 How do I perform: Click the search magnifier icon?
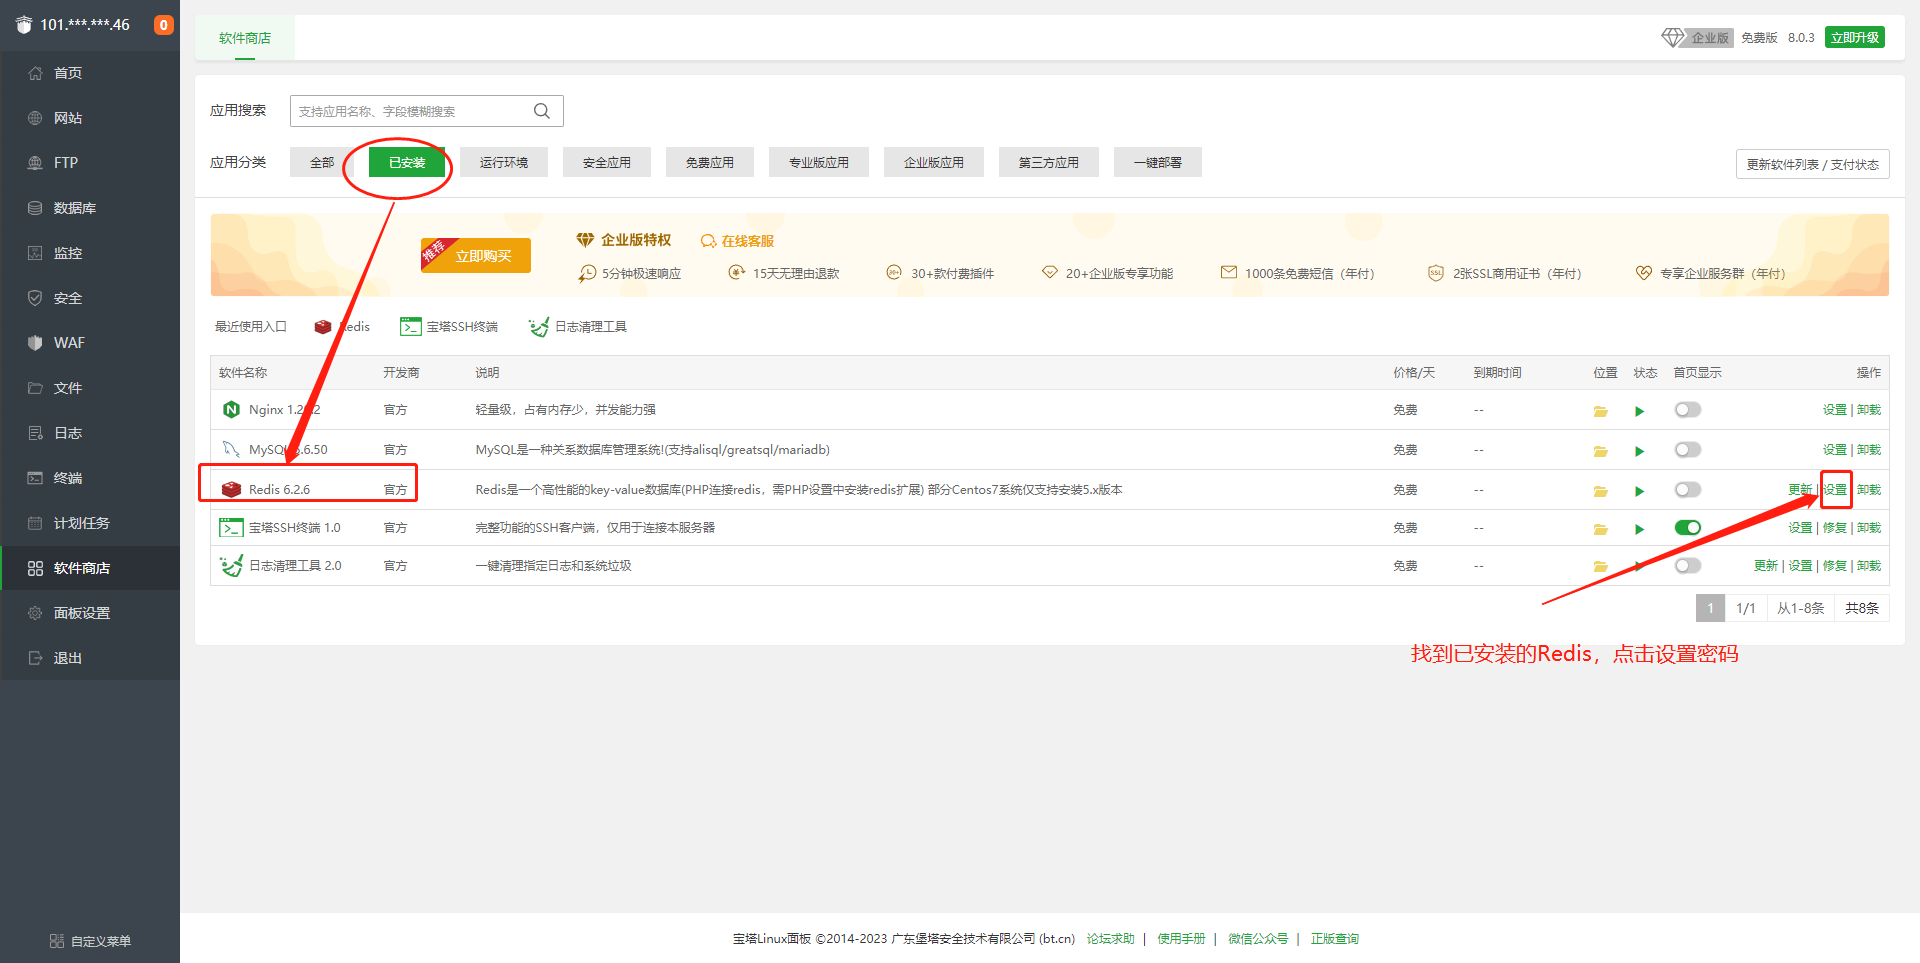(x=541, y=111)
